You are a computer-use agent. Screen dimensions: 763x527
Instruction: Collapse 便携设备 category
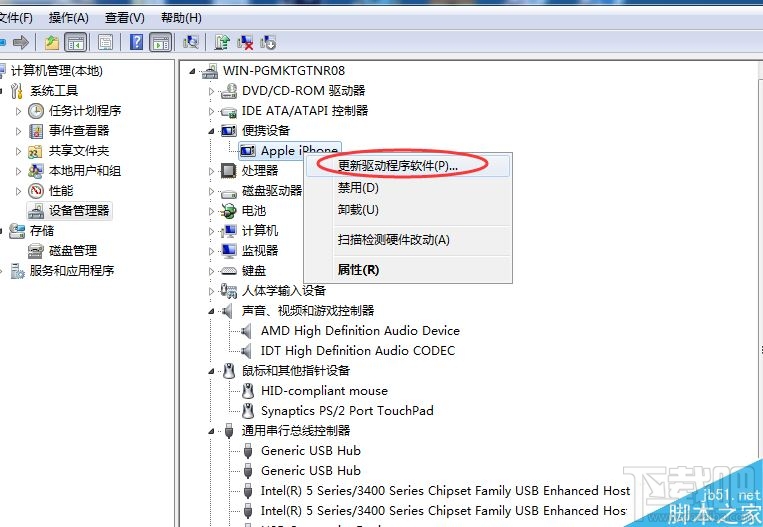(211, 131)
